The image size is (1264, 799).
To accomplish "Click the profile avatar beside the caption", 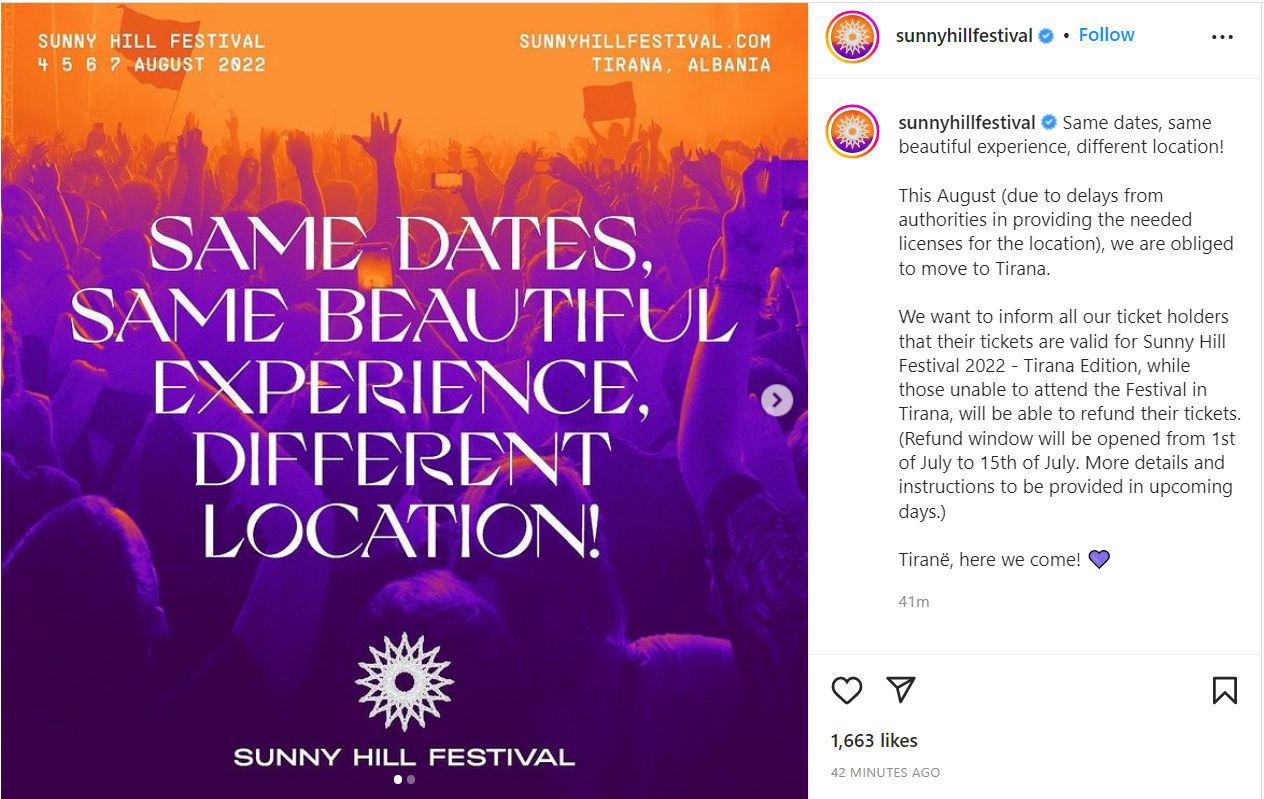I will pyautogui.click(x=852, y=131).
